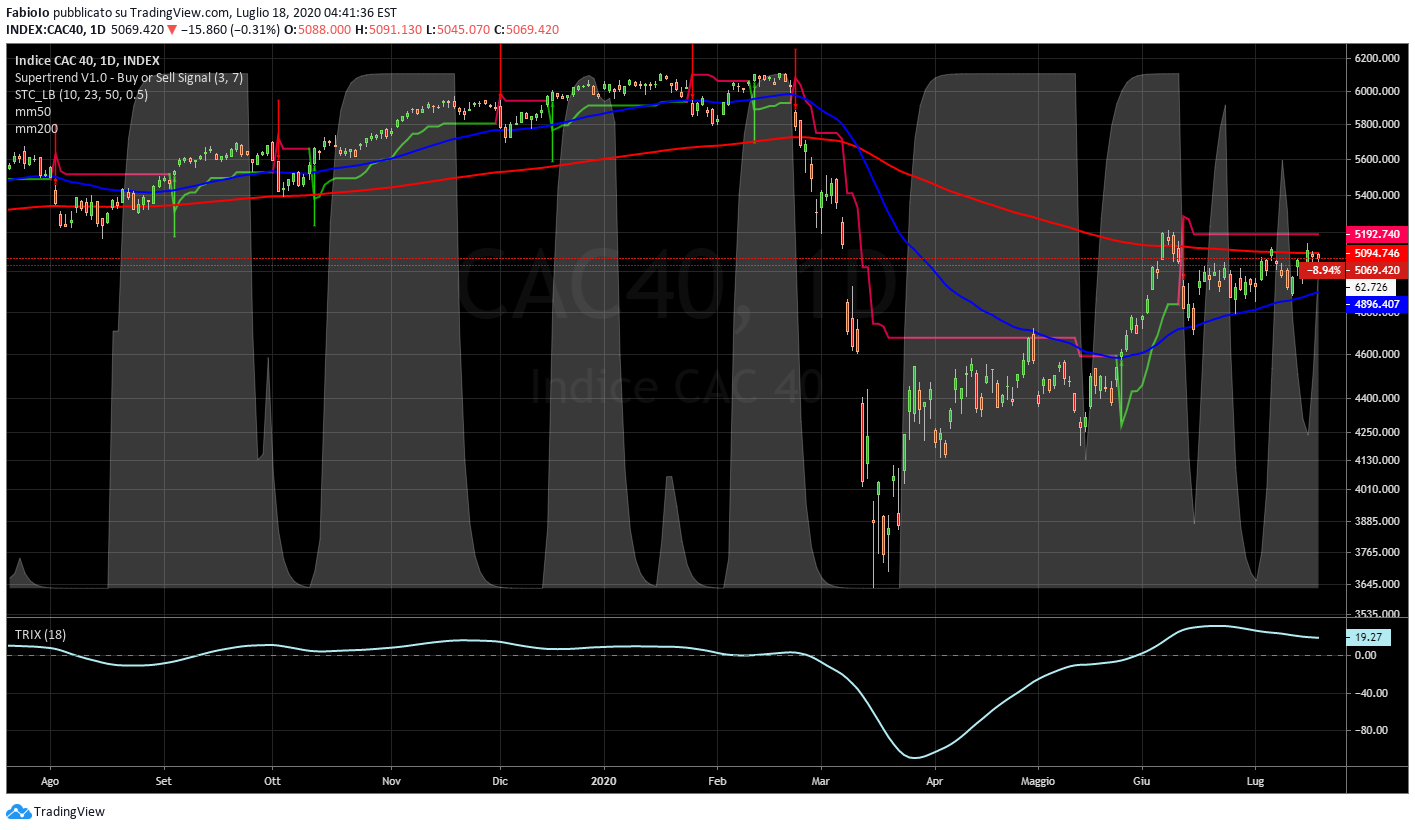Viewport: 1415px width, 830px height.
Task: Click the 'Dic' month on time axis
Action: click(500, 779)
